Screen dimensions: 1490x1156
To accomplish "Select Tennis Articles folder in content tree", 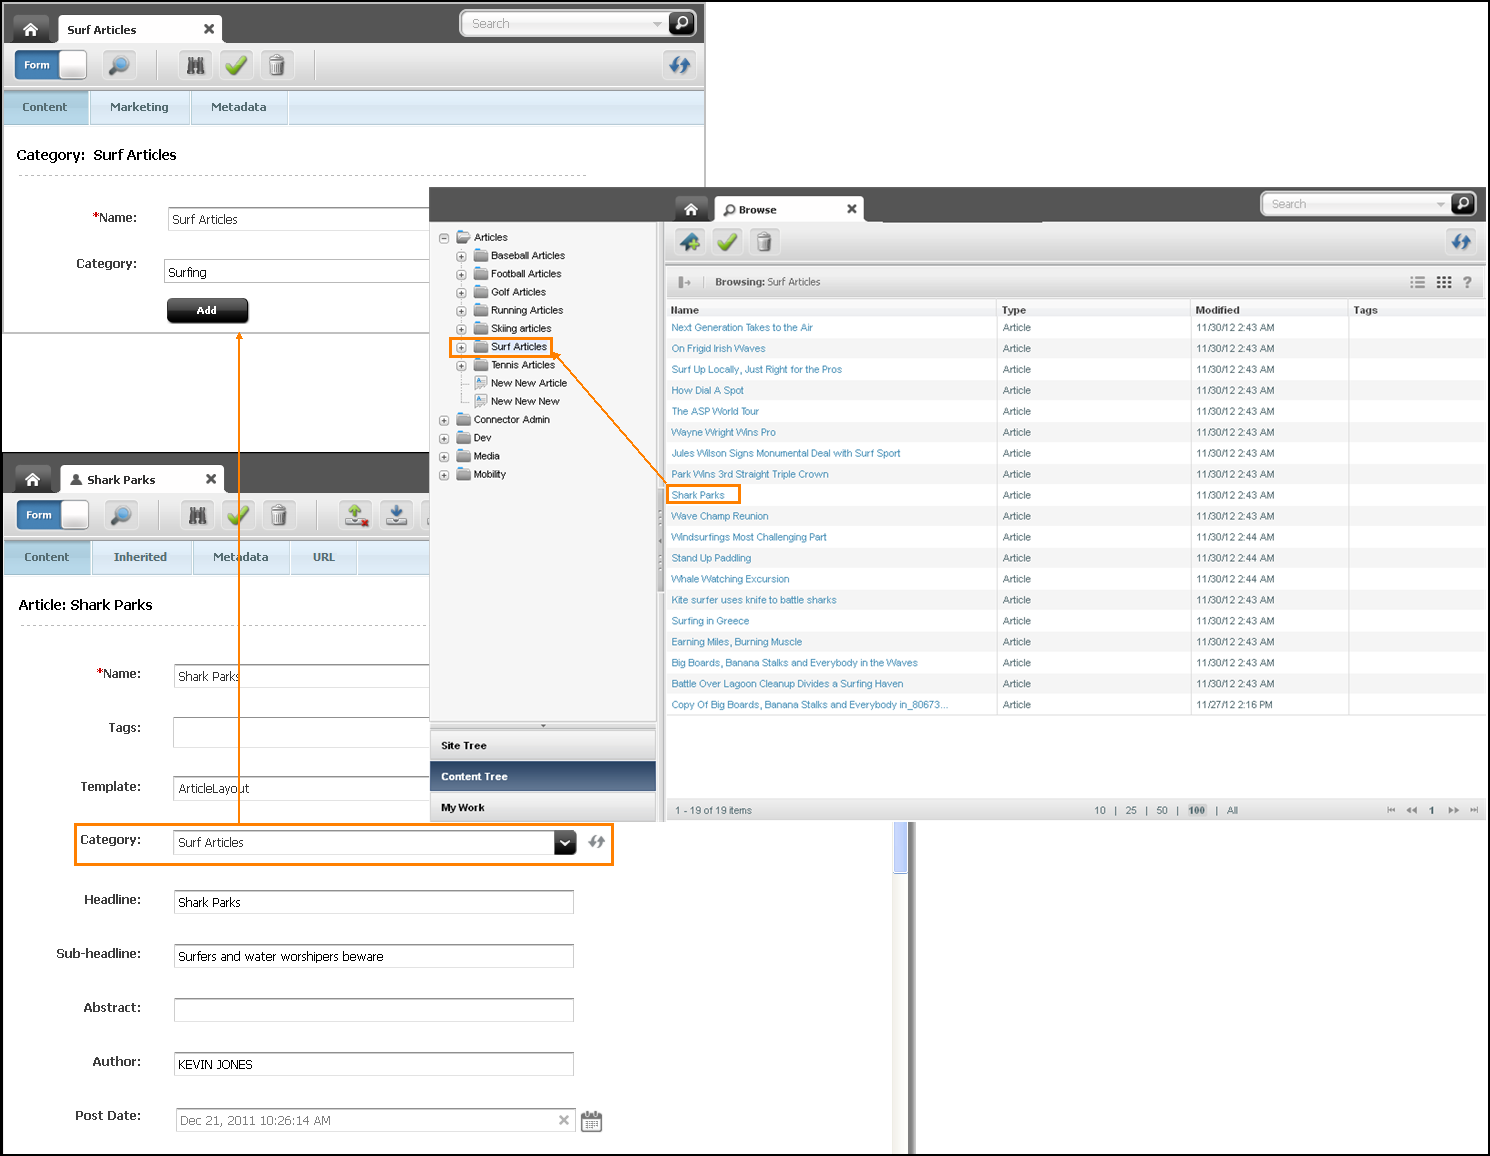I will pos(522,365).
